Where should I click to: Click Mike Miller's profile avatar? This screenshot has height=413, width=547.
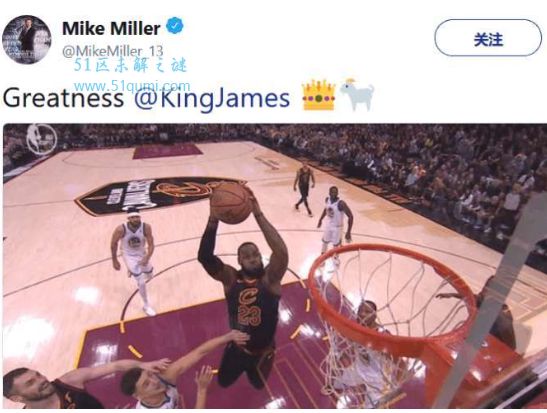(x=27, y=40)
